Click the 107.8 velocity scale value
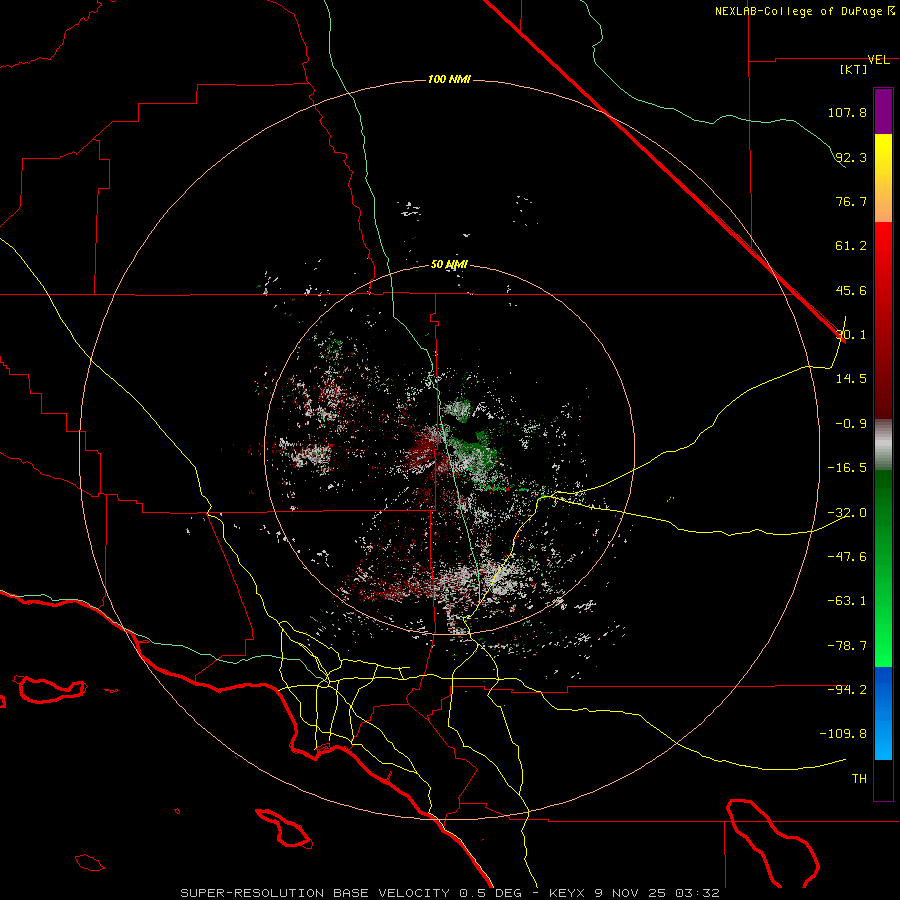 pyautogui.click(x=847, y=112)
